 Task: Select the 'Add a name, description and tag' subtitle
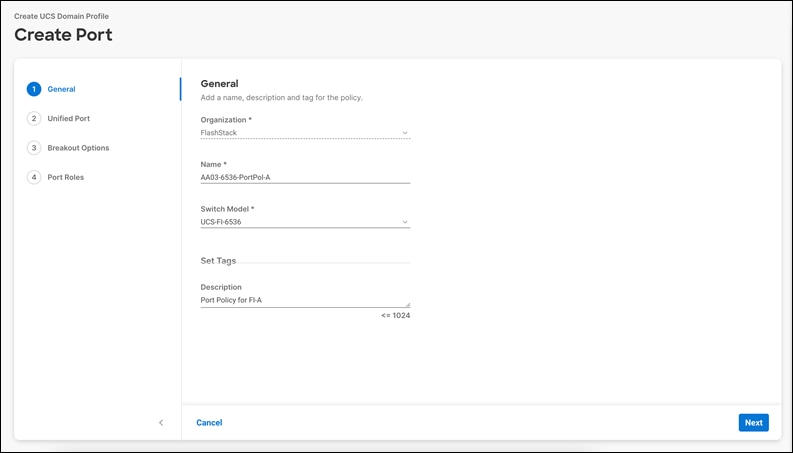(x=281, y=98)
